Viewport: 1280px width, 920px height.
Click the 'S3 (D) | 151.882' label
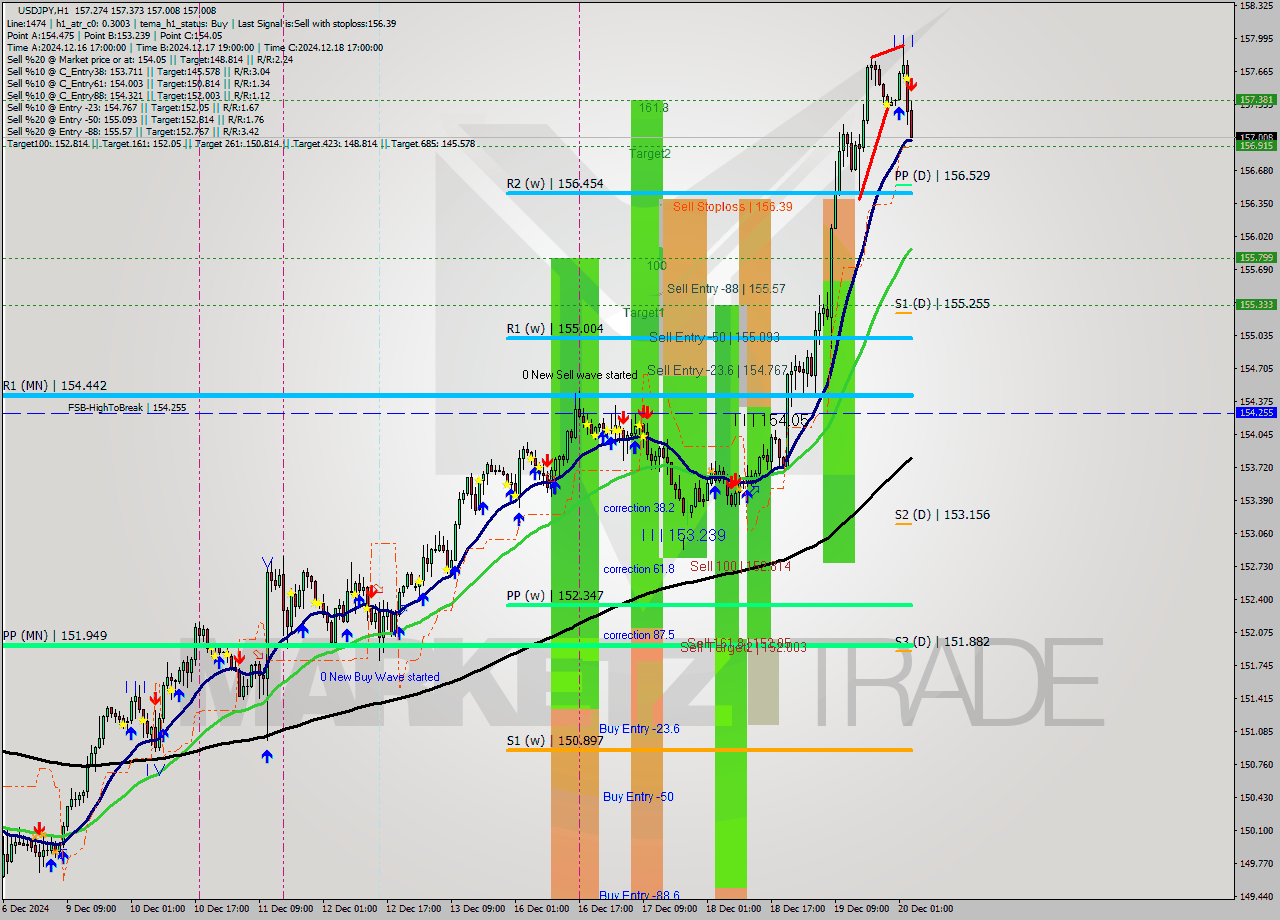click(942, 641)
